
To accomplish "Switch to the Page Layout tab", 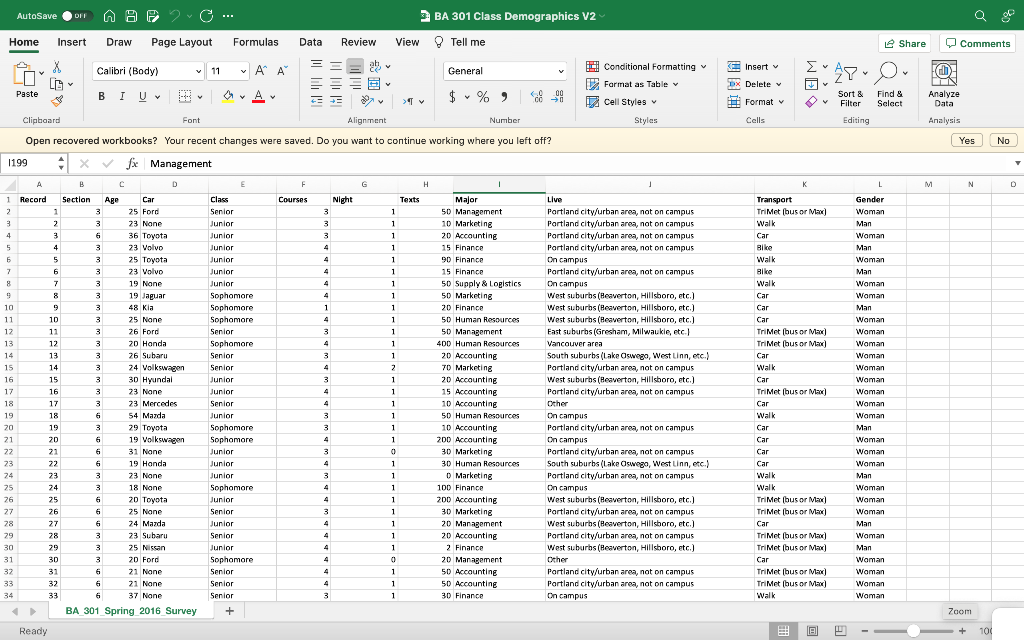I will pos(181,42).
